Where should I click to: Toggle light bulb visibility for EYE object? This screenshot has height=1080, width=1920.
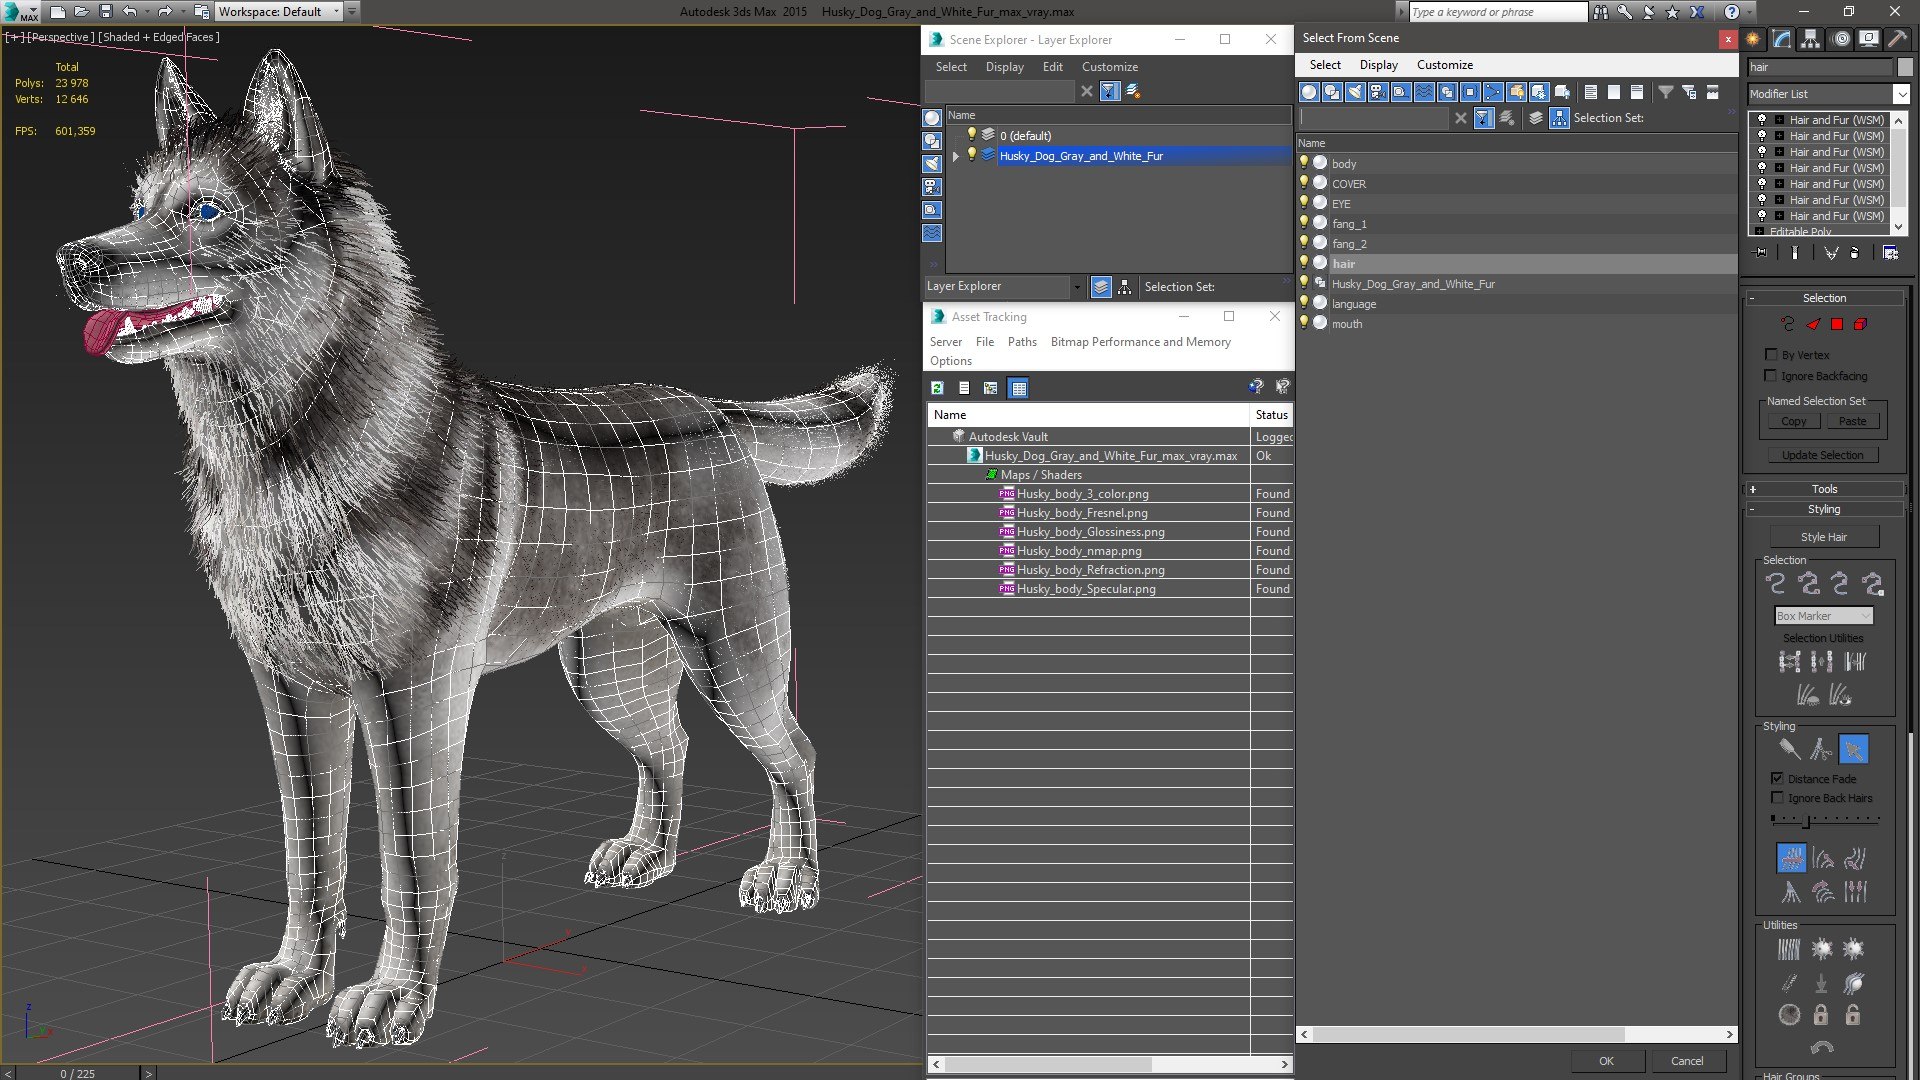[1304, 202]
